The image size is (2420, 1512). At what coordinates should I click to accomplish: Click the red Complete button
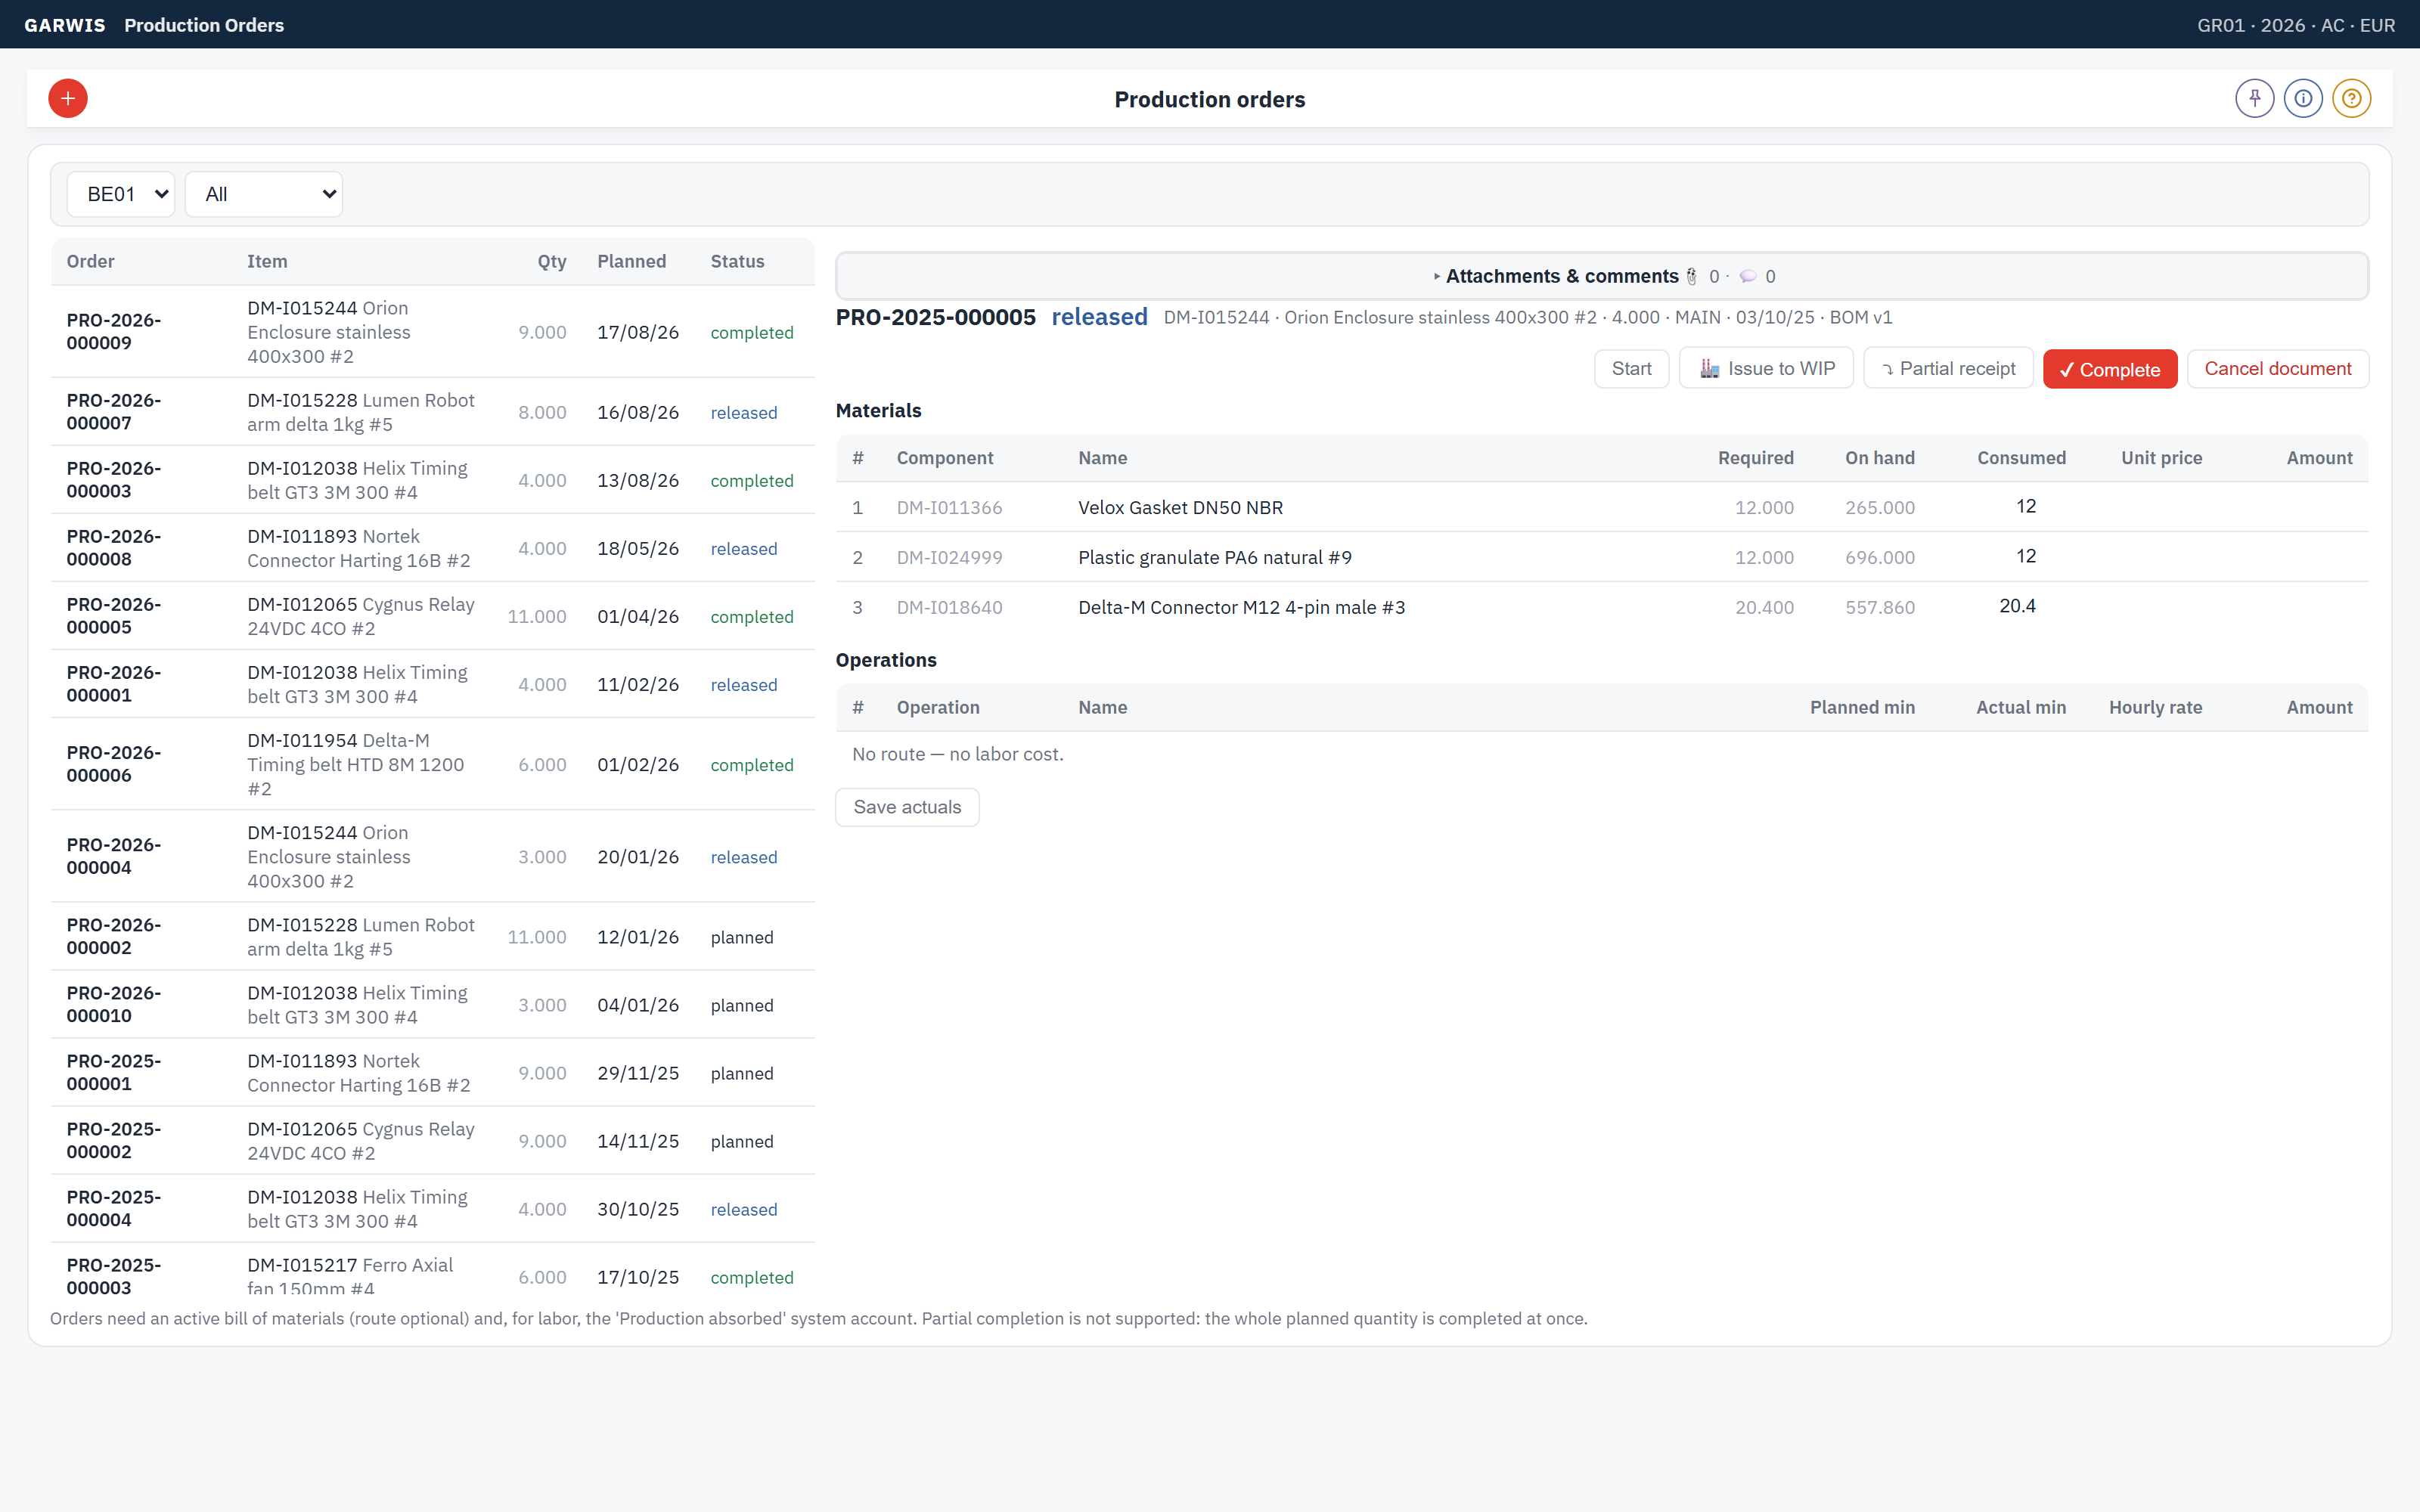(2110, 369)
